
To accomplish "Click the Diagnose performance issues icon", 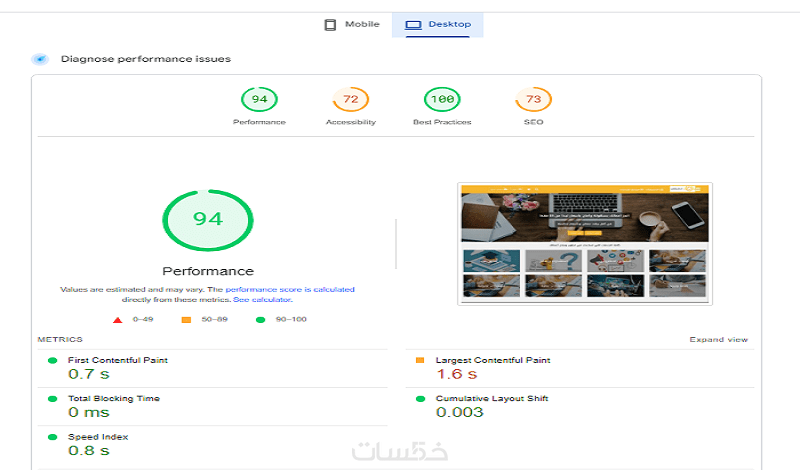I will pos(40,59).
